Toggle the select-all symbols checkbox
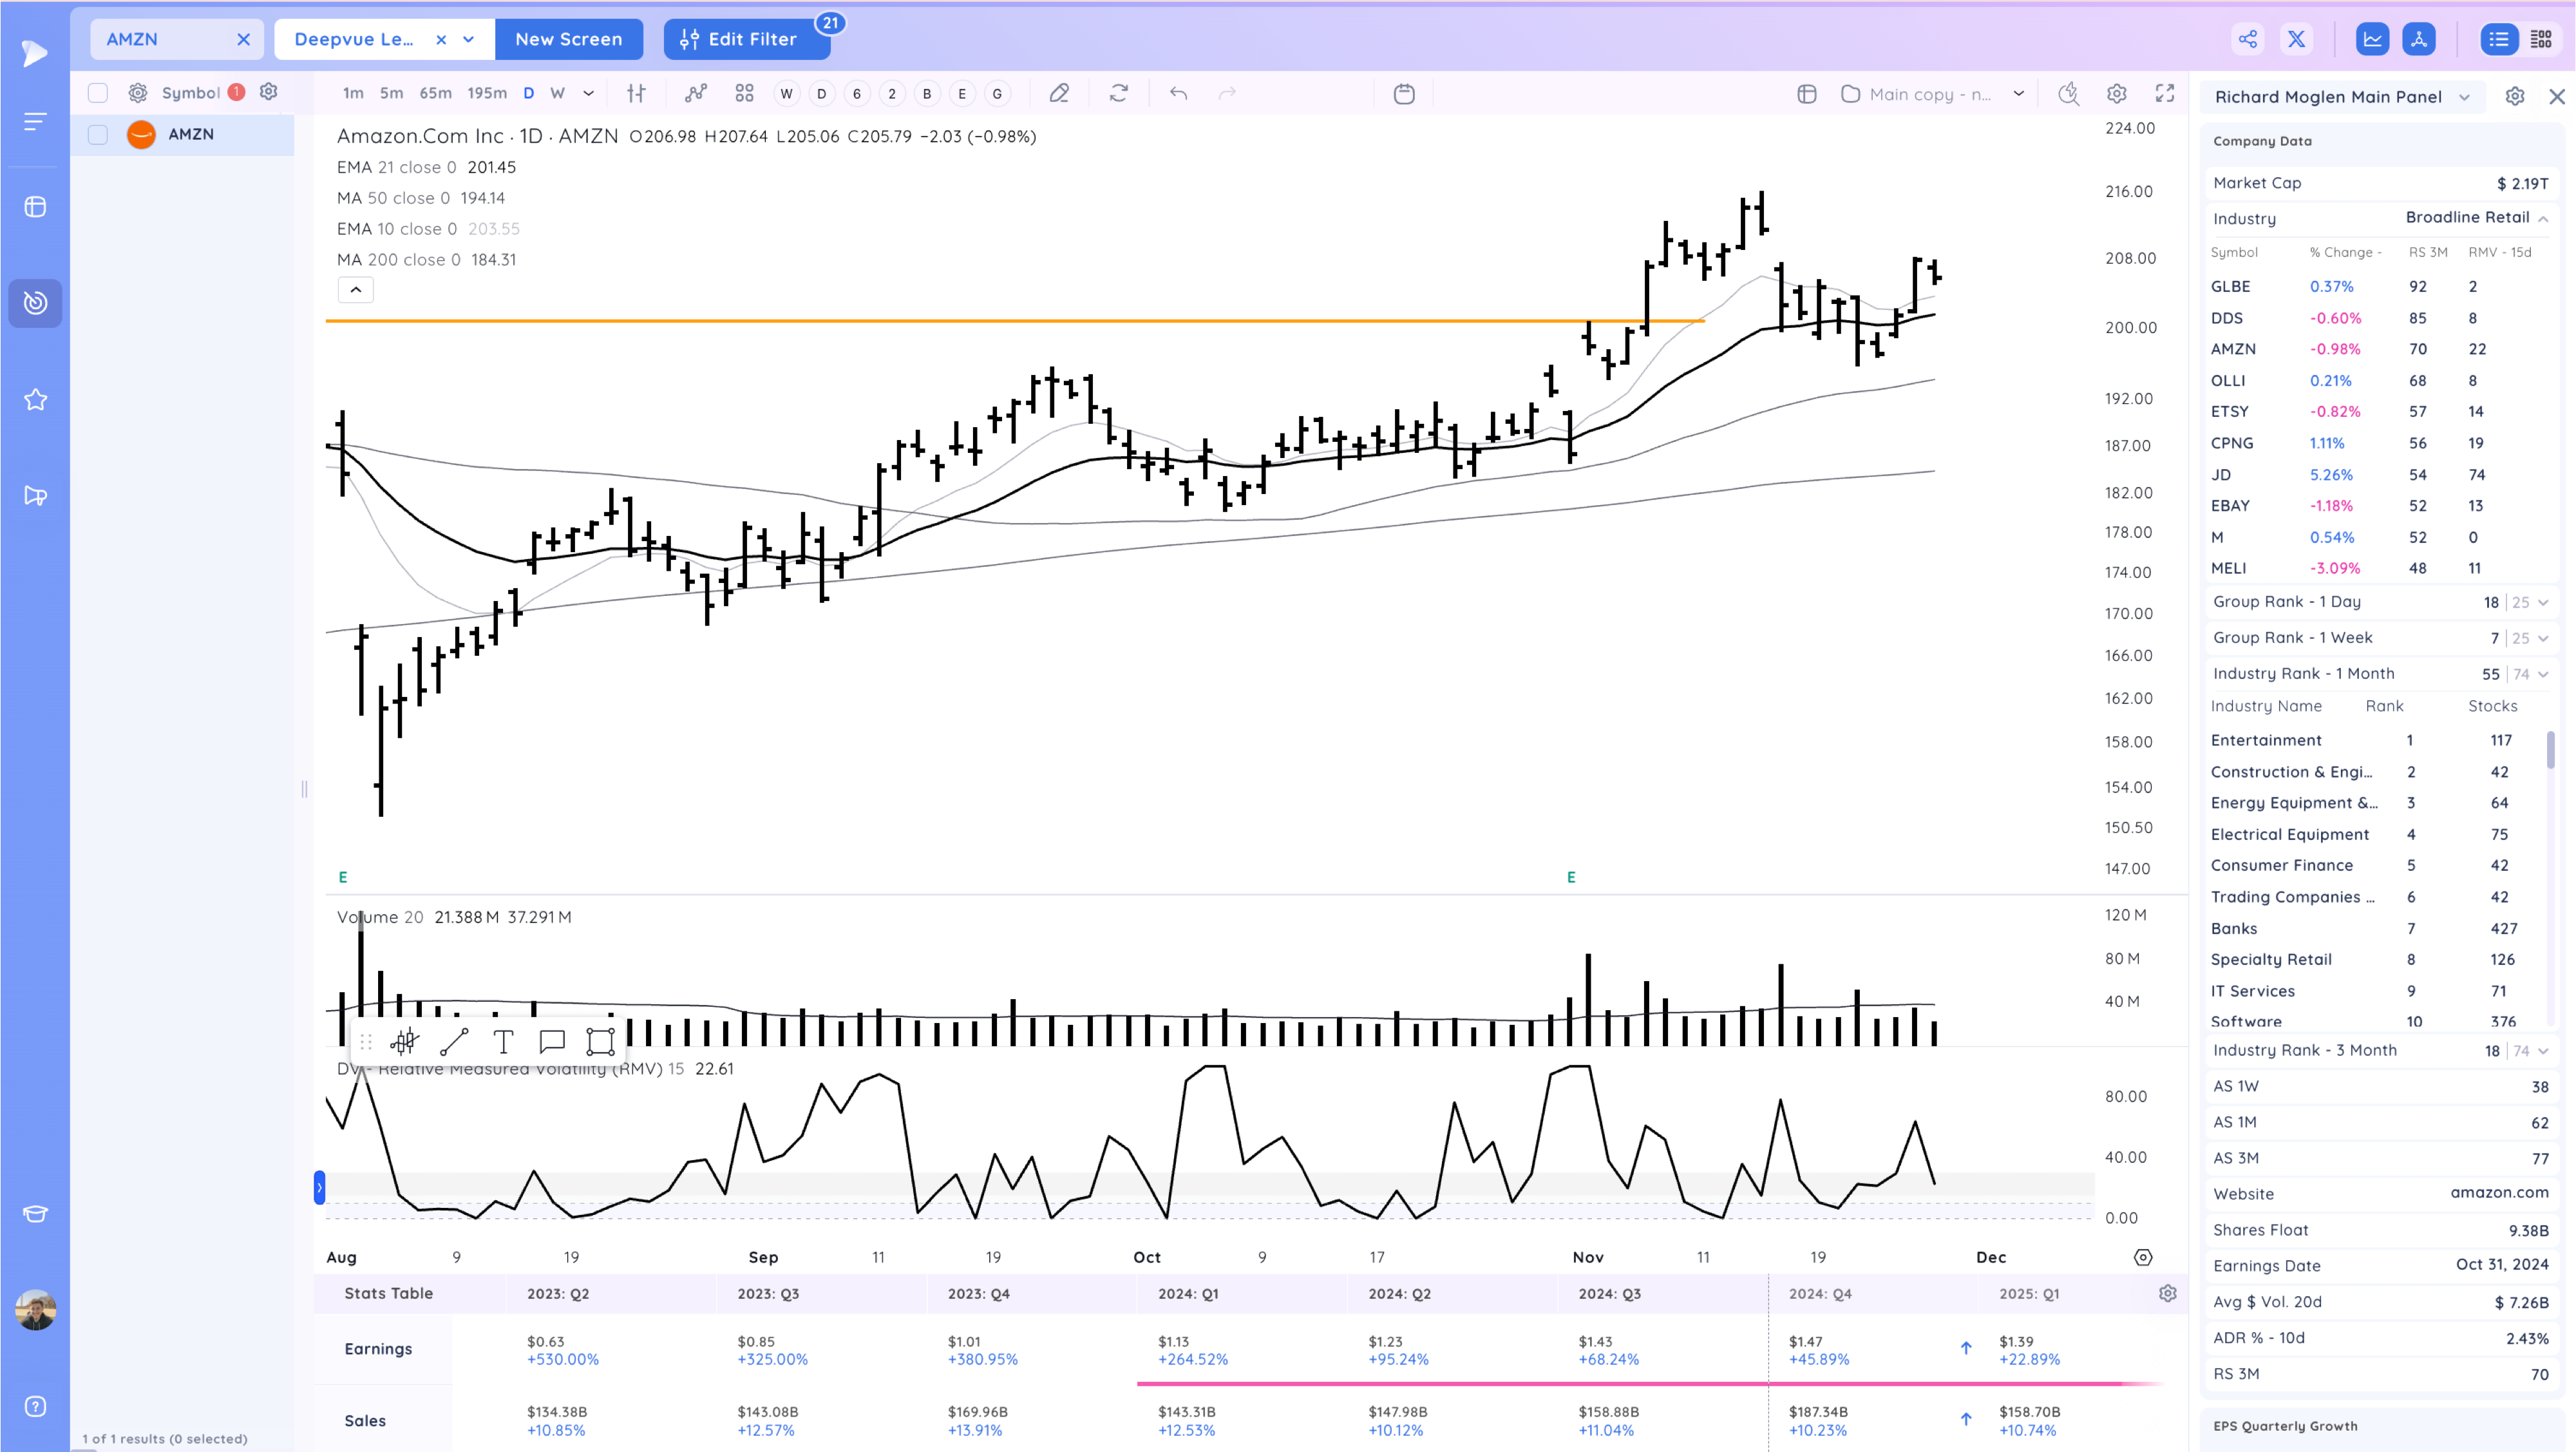Screen dimensions: 2576x1452 tap(97, 93)
